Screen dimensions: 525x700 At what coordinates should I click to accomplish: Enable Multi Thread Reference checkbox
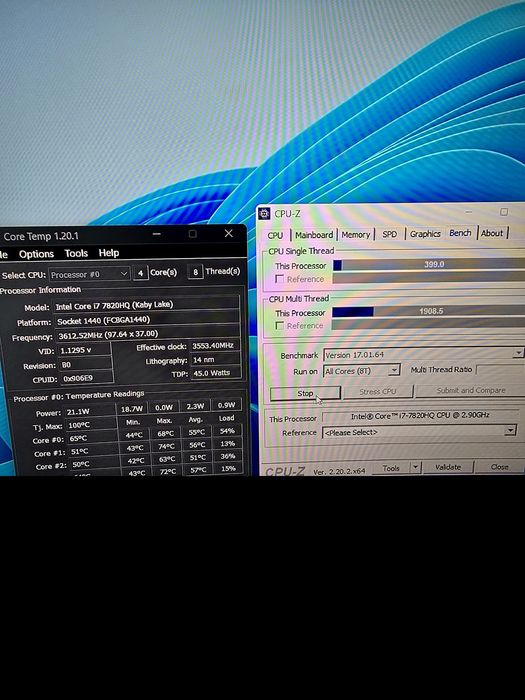(279, 326)
